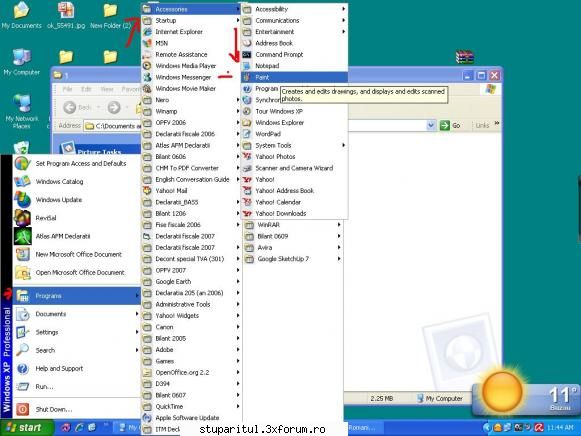Expand the Google SketchUp 7 group
The image size is (581, 436).
tap(293, 259)
